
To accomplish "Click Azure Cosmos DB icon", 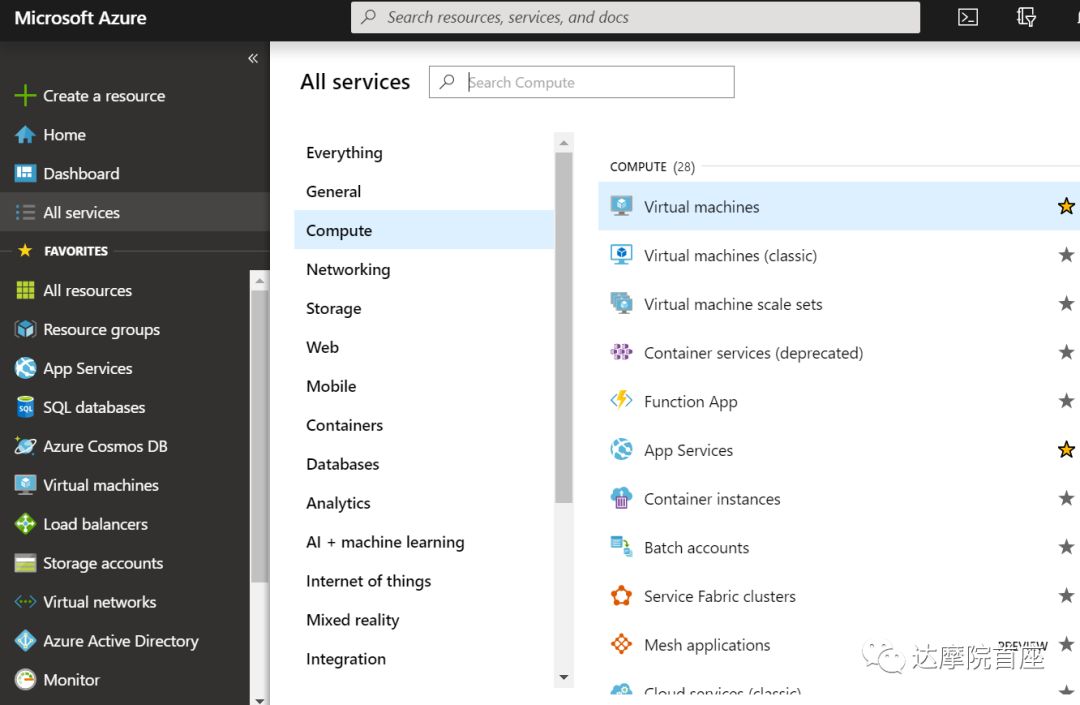I will point(25,446).
